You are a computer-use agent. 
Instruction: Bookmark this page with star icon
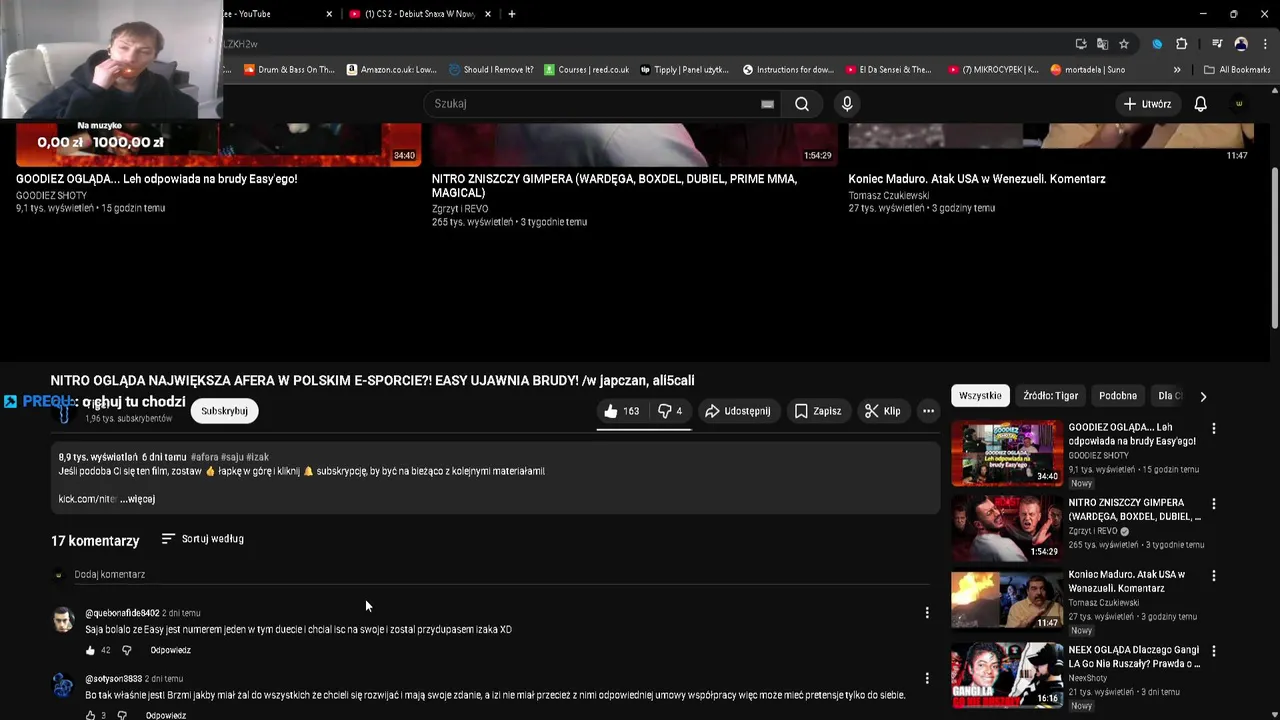coord(1124,44)
